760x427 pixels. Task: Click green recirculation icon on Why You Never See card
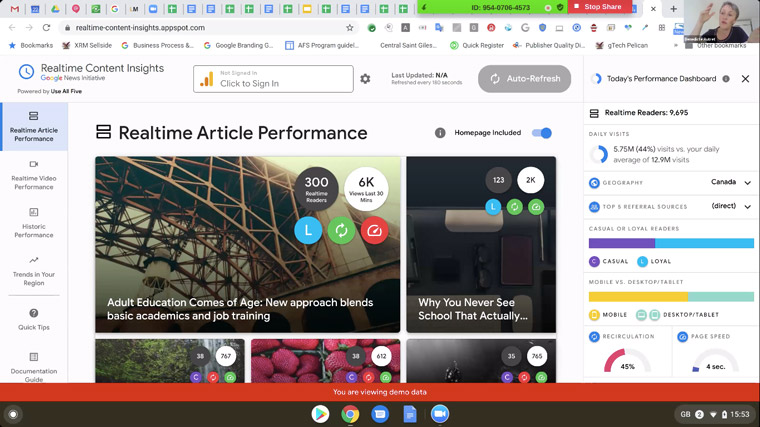[x=514, y=207]
